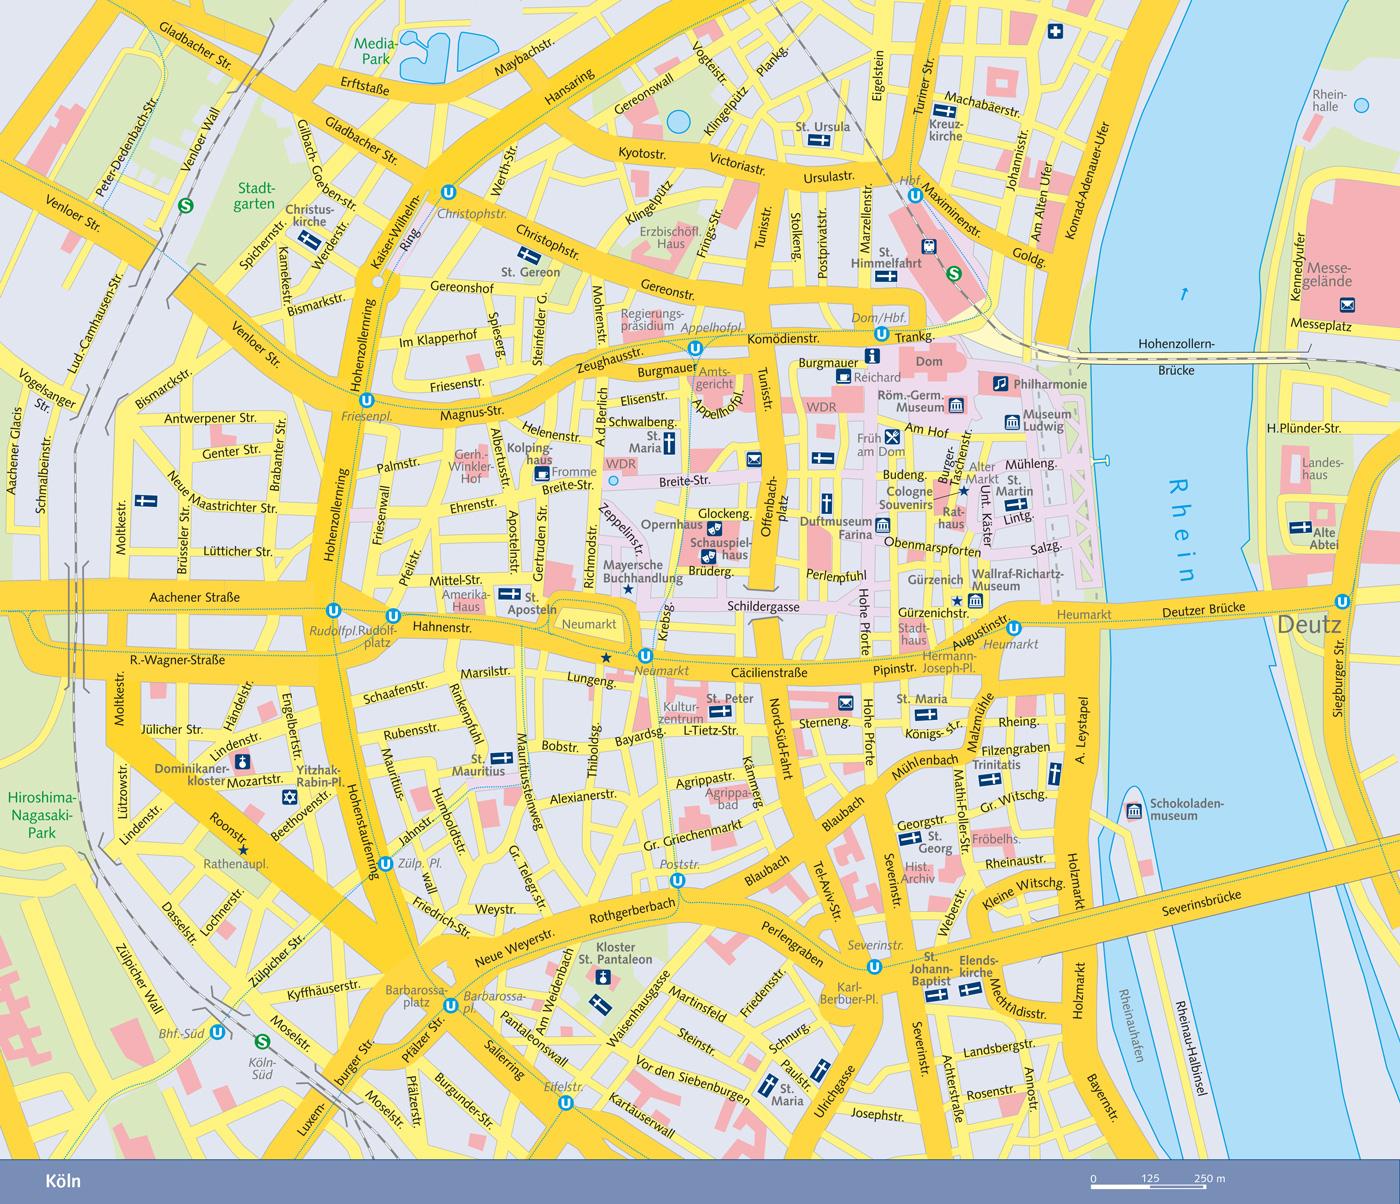
Task: Click the Köln title in footer bar
Action: (x=63, y=1181)
